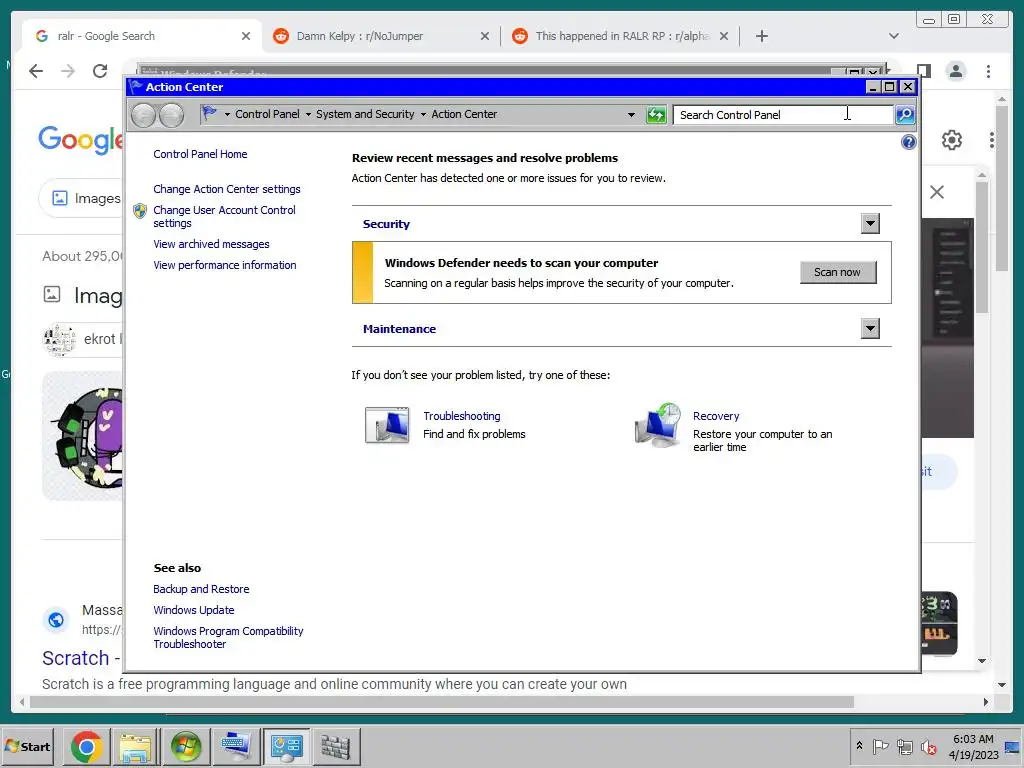Click show desktop icon at tray edge
The height and width of the screenshot is (768, 1024).
tap(1013, 746)
